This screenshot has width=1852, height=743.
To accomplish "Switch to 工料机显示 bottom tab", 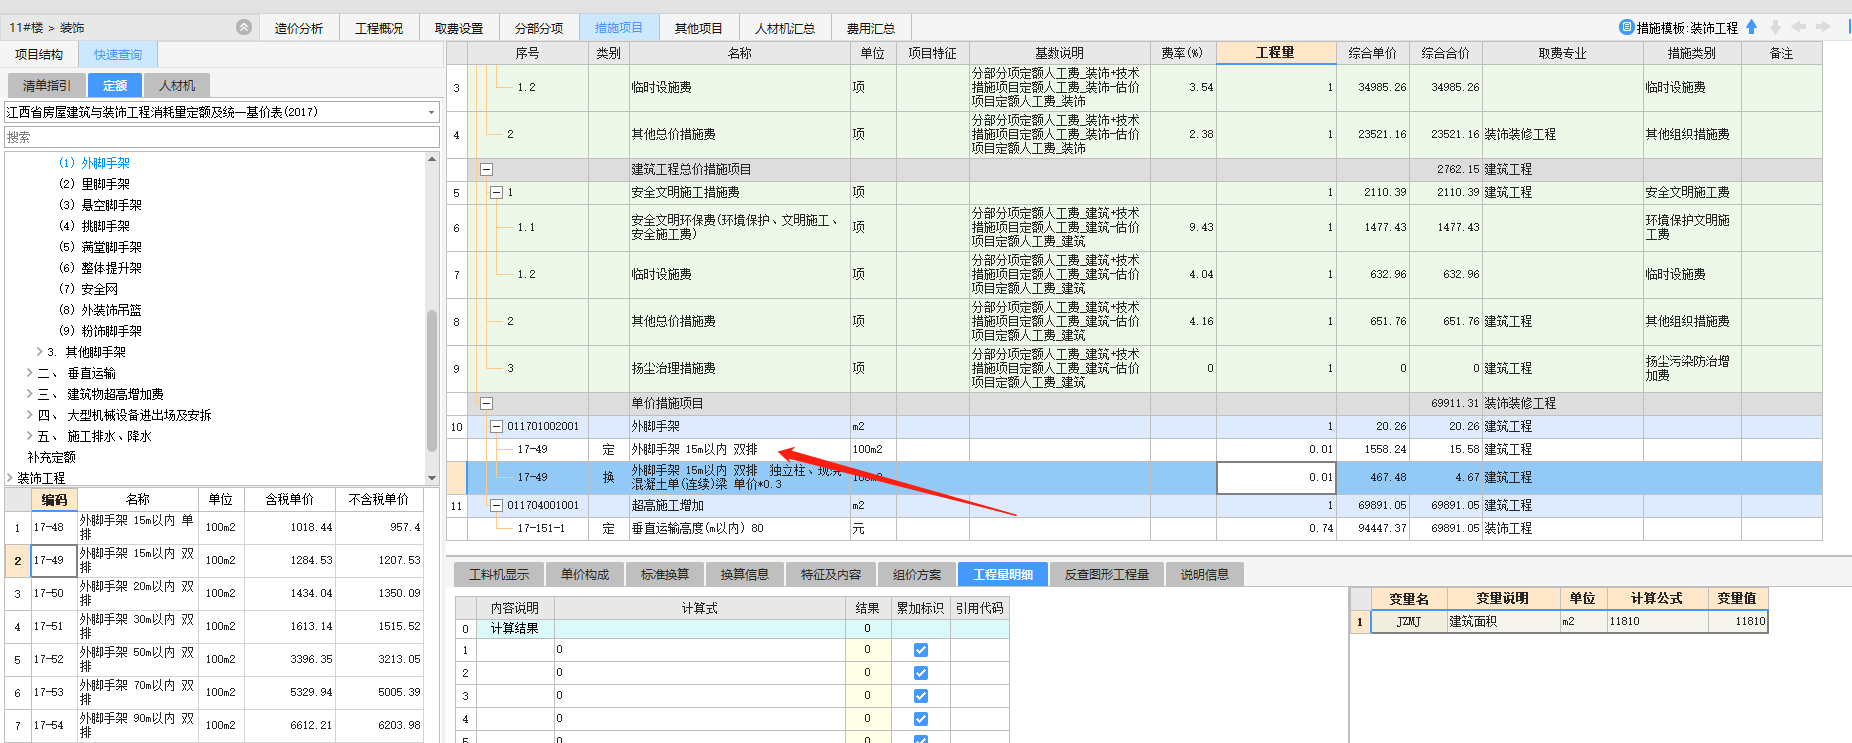I will coord(499,574).
